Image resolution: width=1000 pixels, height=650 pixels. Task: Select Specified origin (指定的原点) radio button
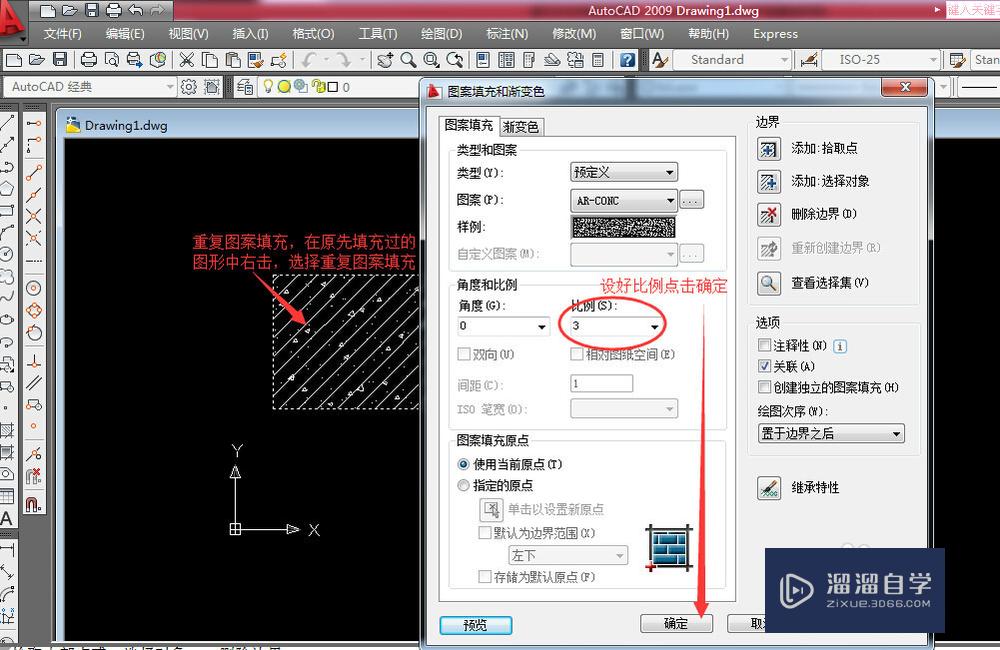[x=464, y=485]
